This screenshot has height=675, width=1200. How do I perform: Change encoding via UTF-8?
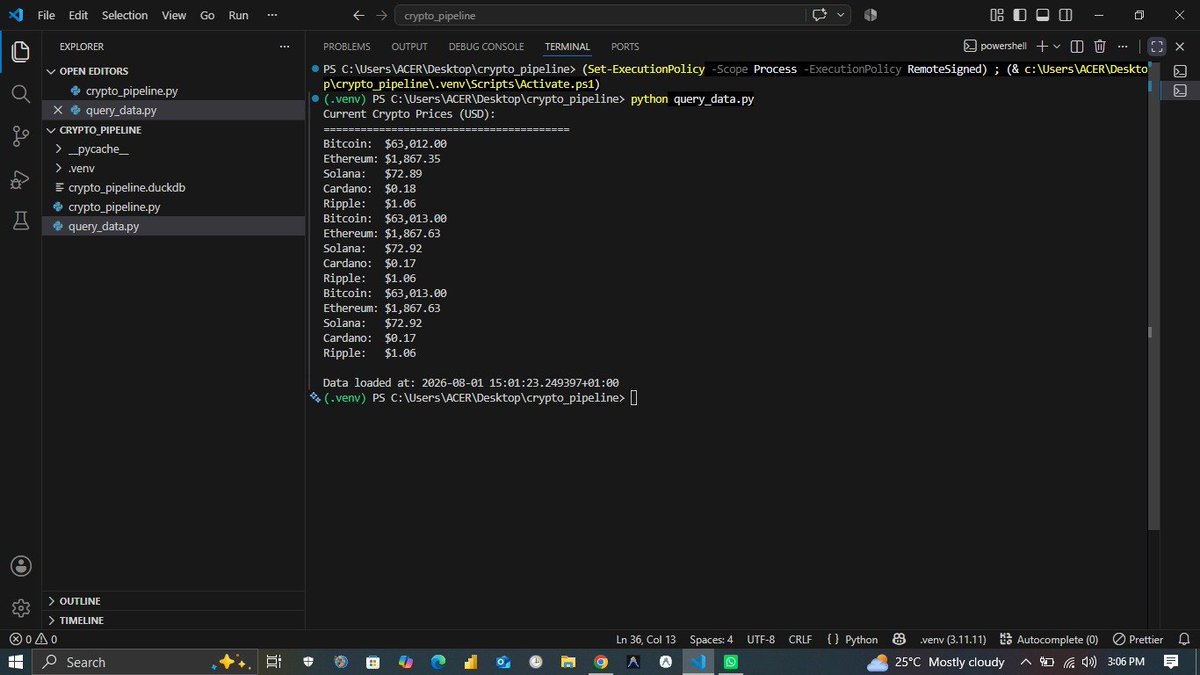[x=760, y=639]
